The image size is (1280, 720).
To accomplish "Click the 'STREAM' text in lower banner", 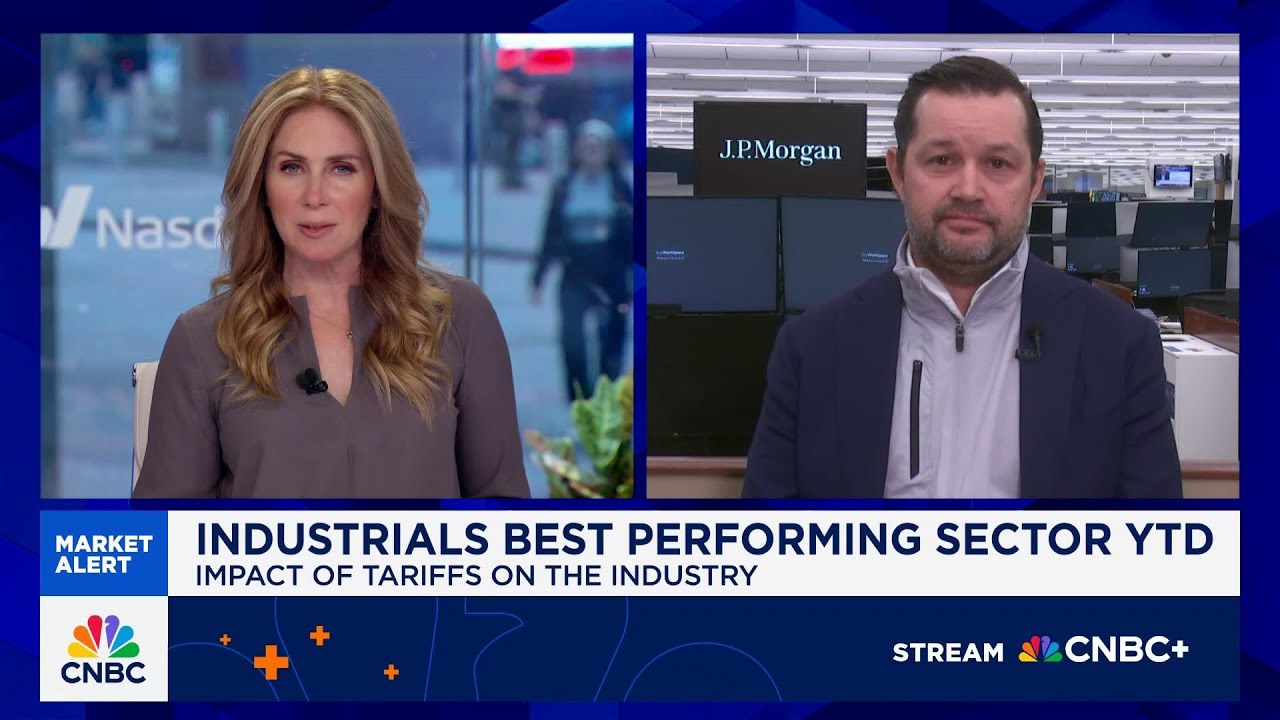I will pos(948,653).
